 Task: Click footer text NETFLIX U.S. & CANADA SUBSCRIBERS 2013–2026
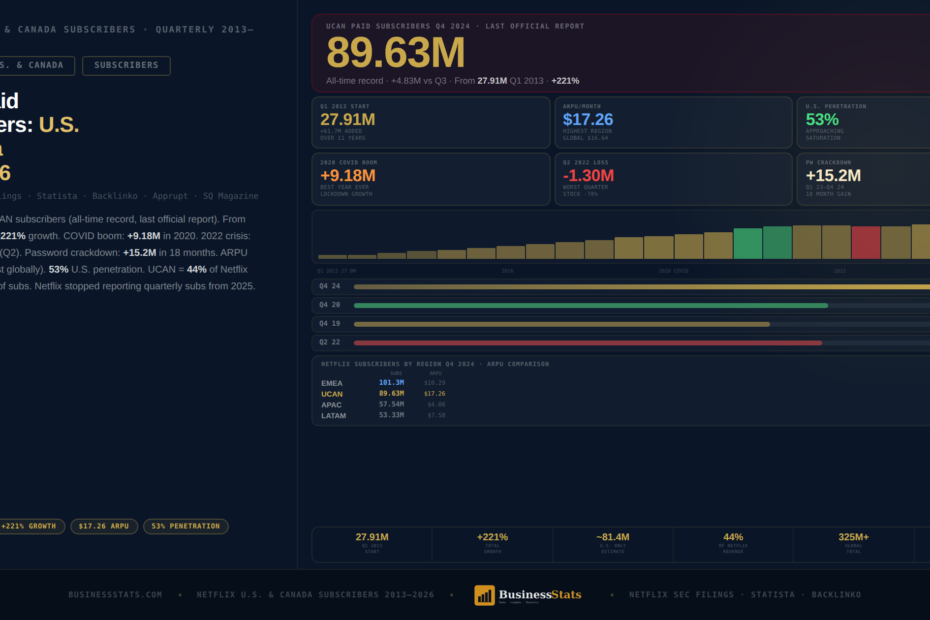pyautogui.click(x=315, y=594)
